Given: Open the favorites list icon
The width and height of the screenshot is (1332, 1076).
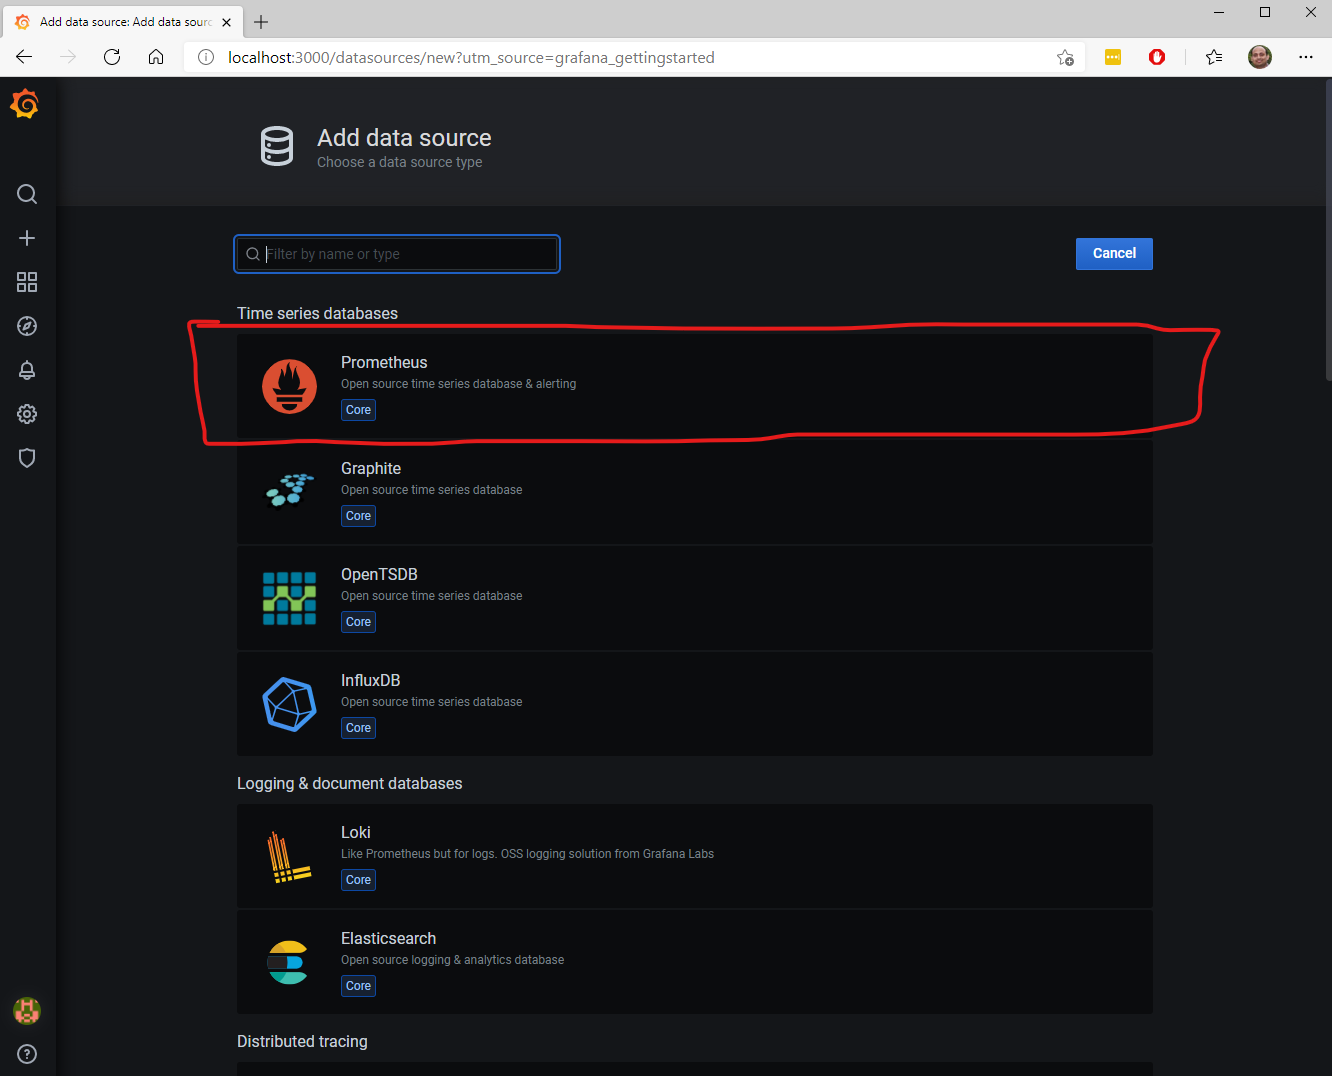Looking at the screenshot, I should 1214,57.
